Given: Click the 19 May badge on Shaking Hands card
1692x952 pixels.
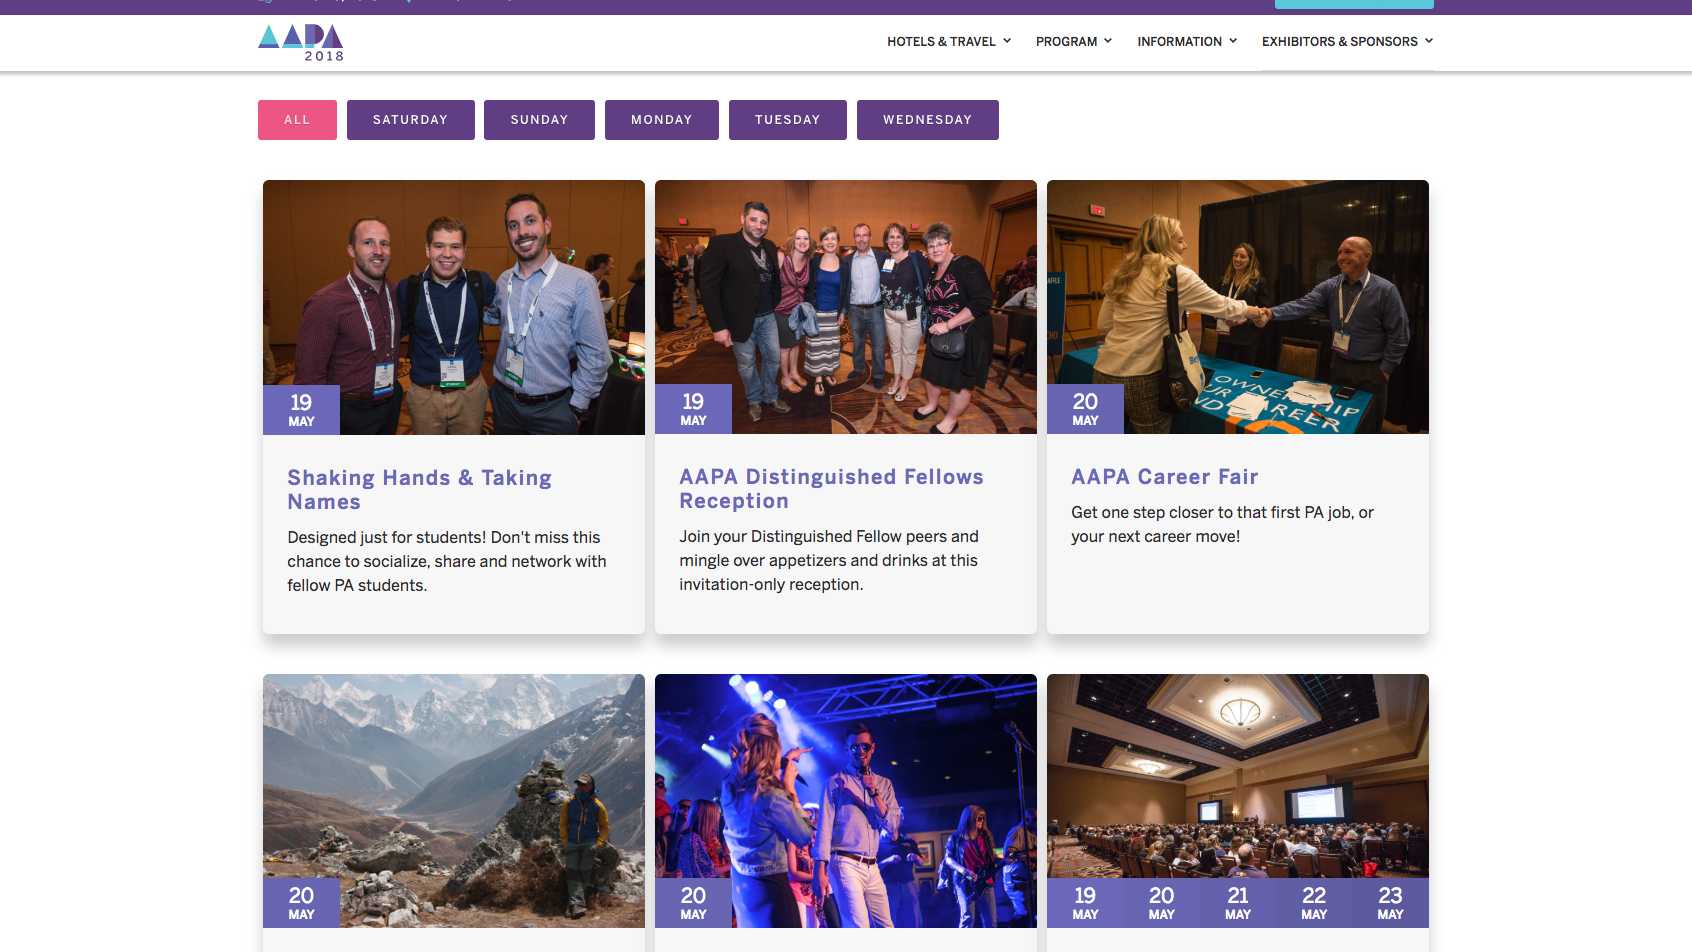Looking at the screenshot, I should click(x=301, y=410).
